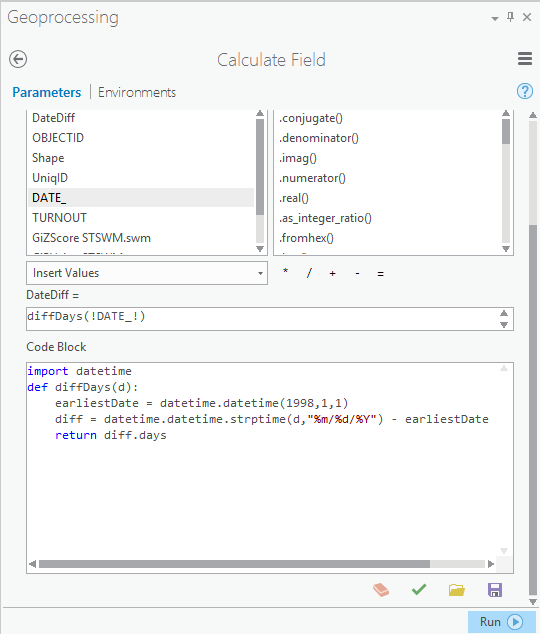Click the fields list scroll down arrow
This screenshot has height=634, width=540.
(x=260, y=249)
